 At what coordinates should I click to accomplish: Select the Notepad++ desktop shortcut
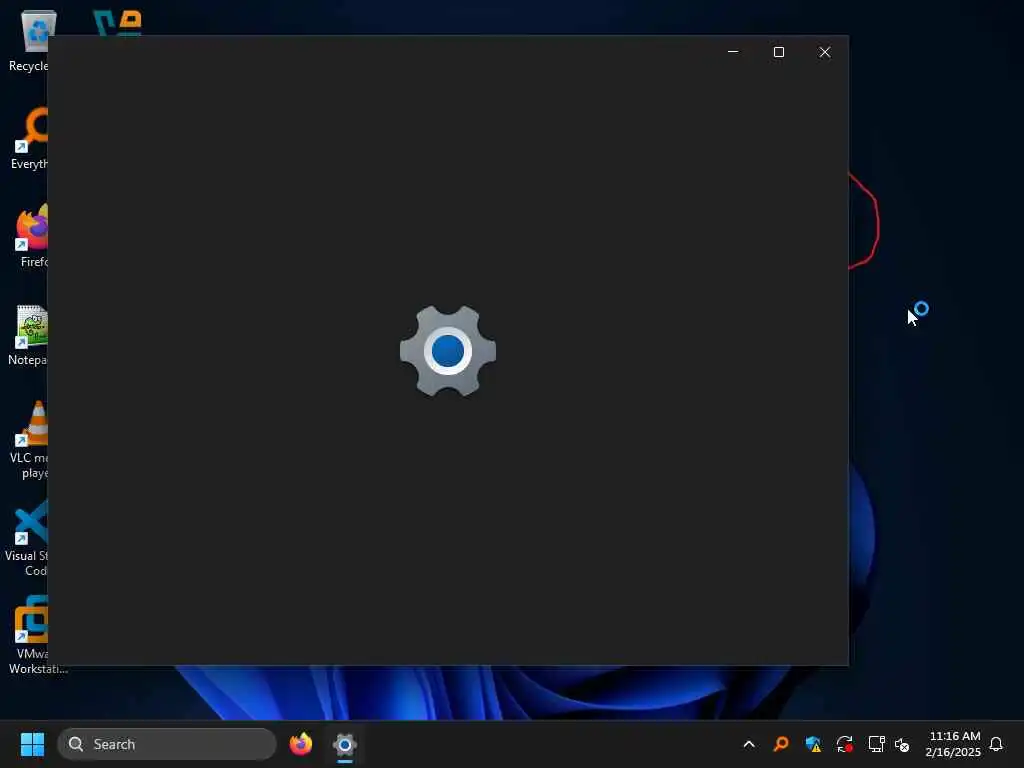coord(27,334)
